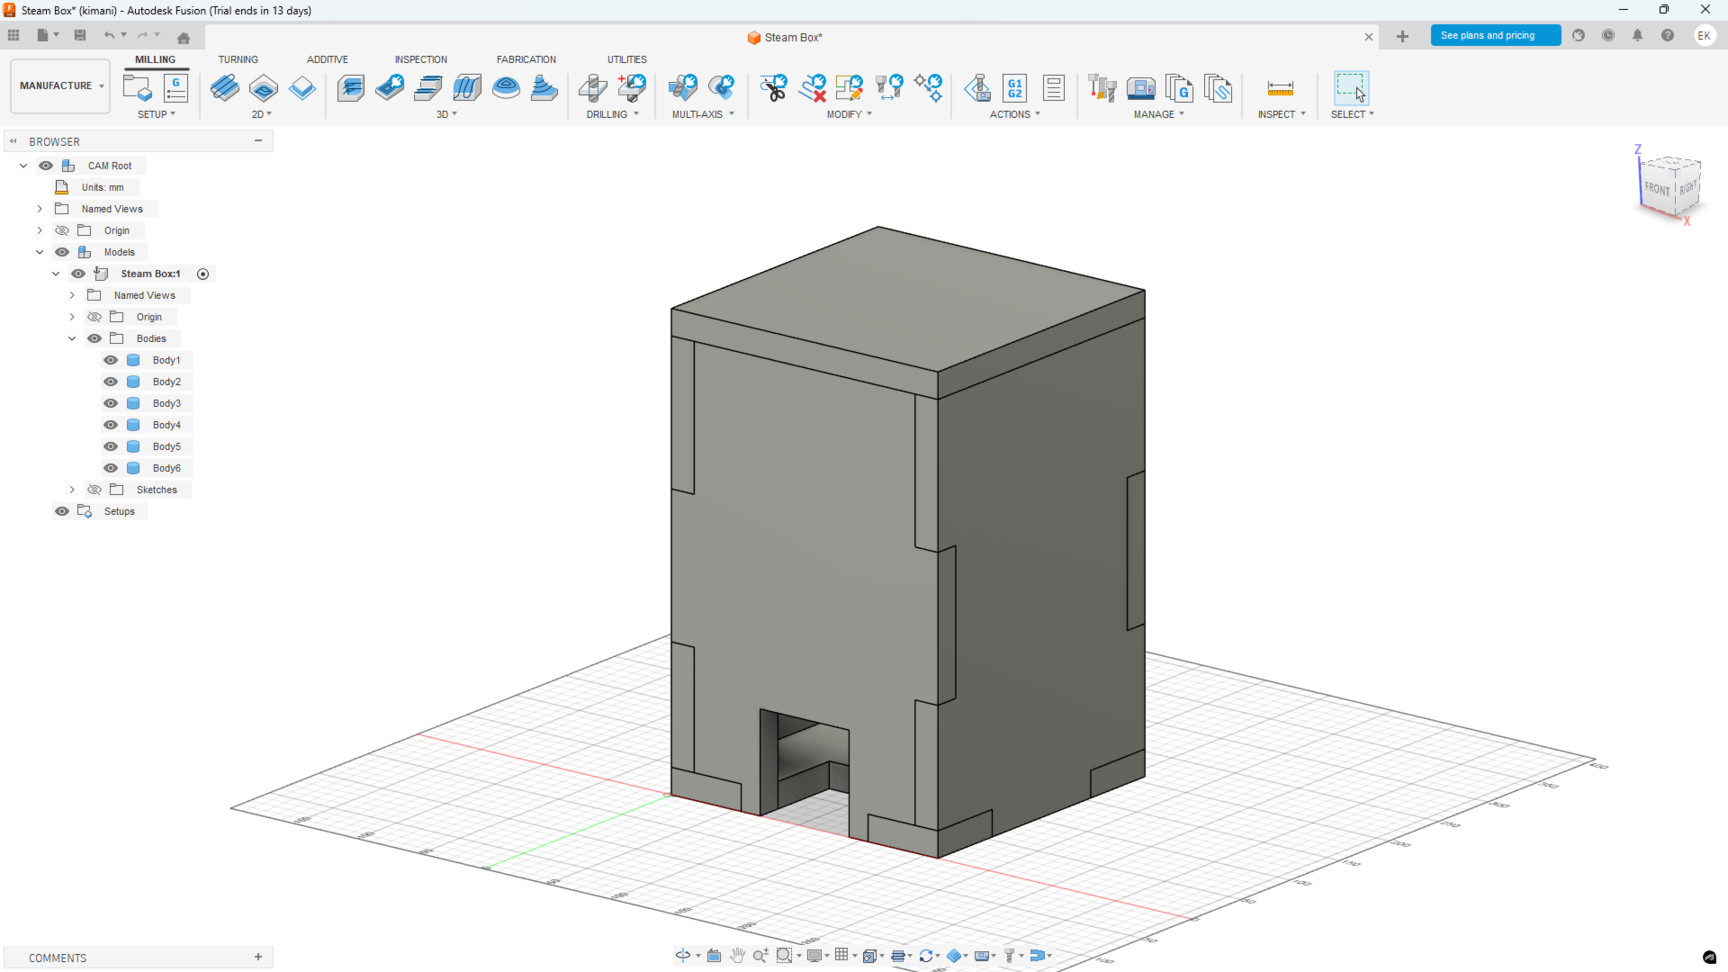The width and height of the screenshot is (1728, 972).
Task: Open the MANUFACTURE workspace dropdown
Action: click(x=60, y=86)
